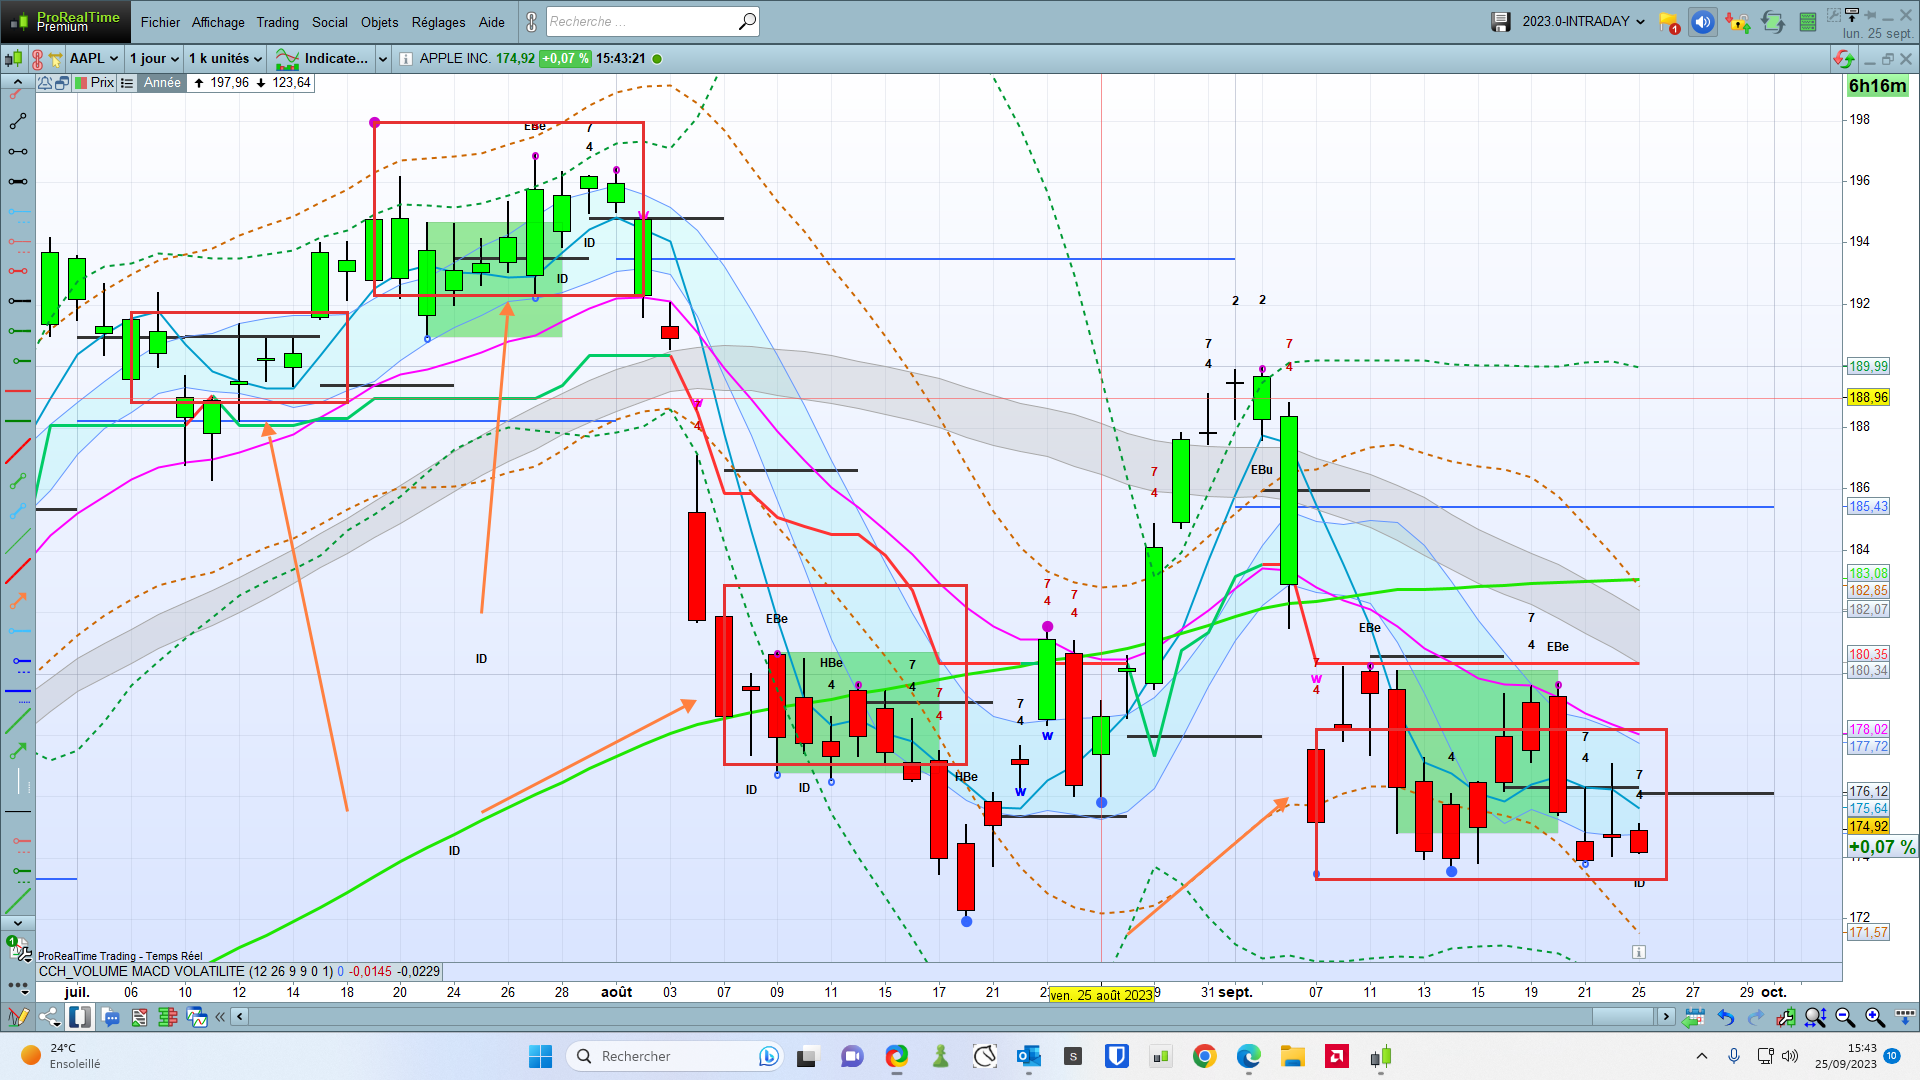Expand the AAPL ticker dropdown
The width and height of the screenshot is (1920, 1080).
coord(95,58)
